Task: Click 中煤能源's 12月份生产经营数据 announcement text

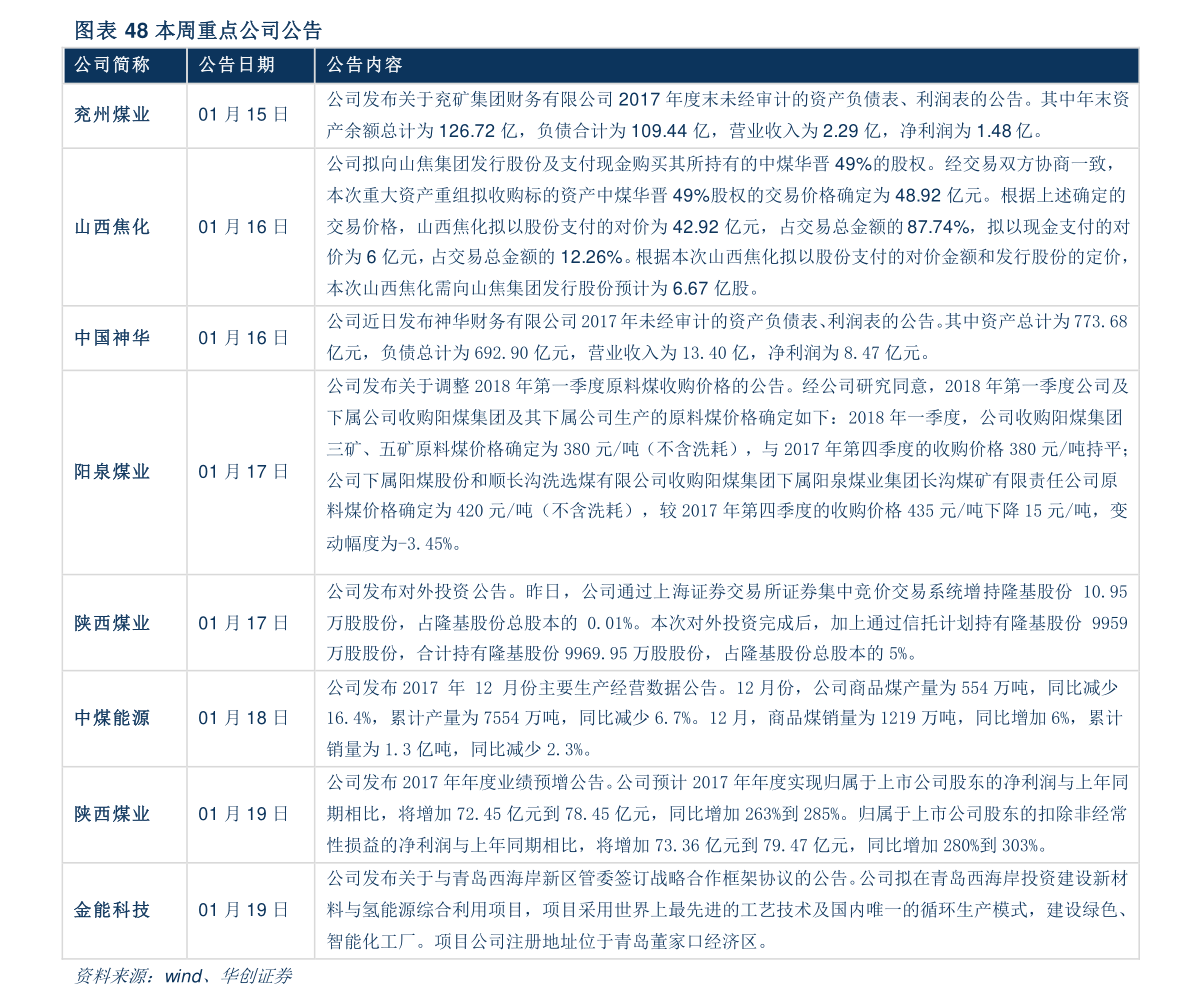Action: 727,718
